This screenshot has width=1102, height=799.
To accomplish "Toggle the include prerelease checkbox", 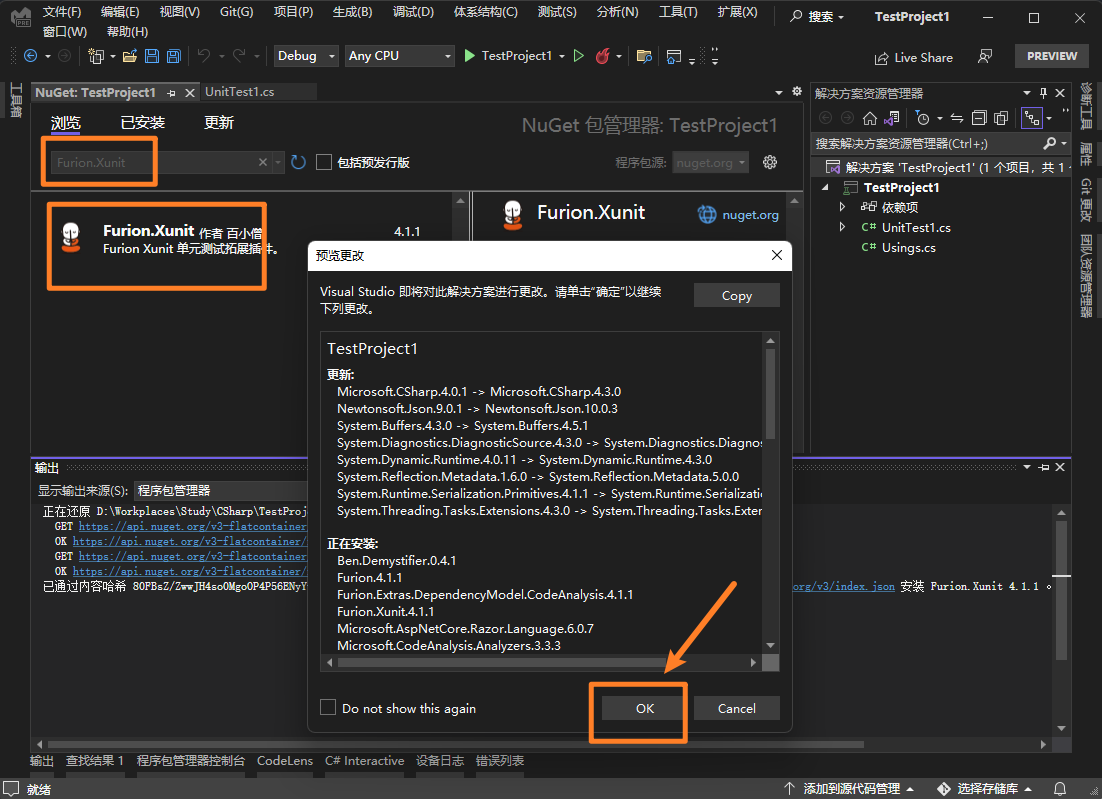I will tap(324, 162).
